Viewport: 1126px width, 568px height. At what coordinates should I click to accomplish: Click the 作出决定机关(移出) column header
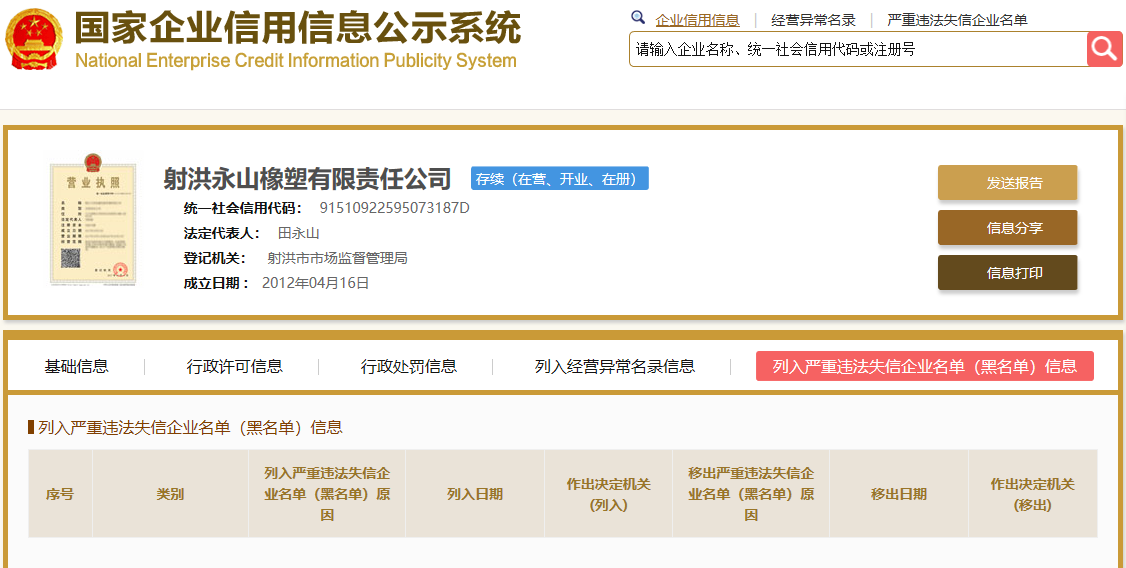tap(1033, 494)
